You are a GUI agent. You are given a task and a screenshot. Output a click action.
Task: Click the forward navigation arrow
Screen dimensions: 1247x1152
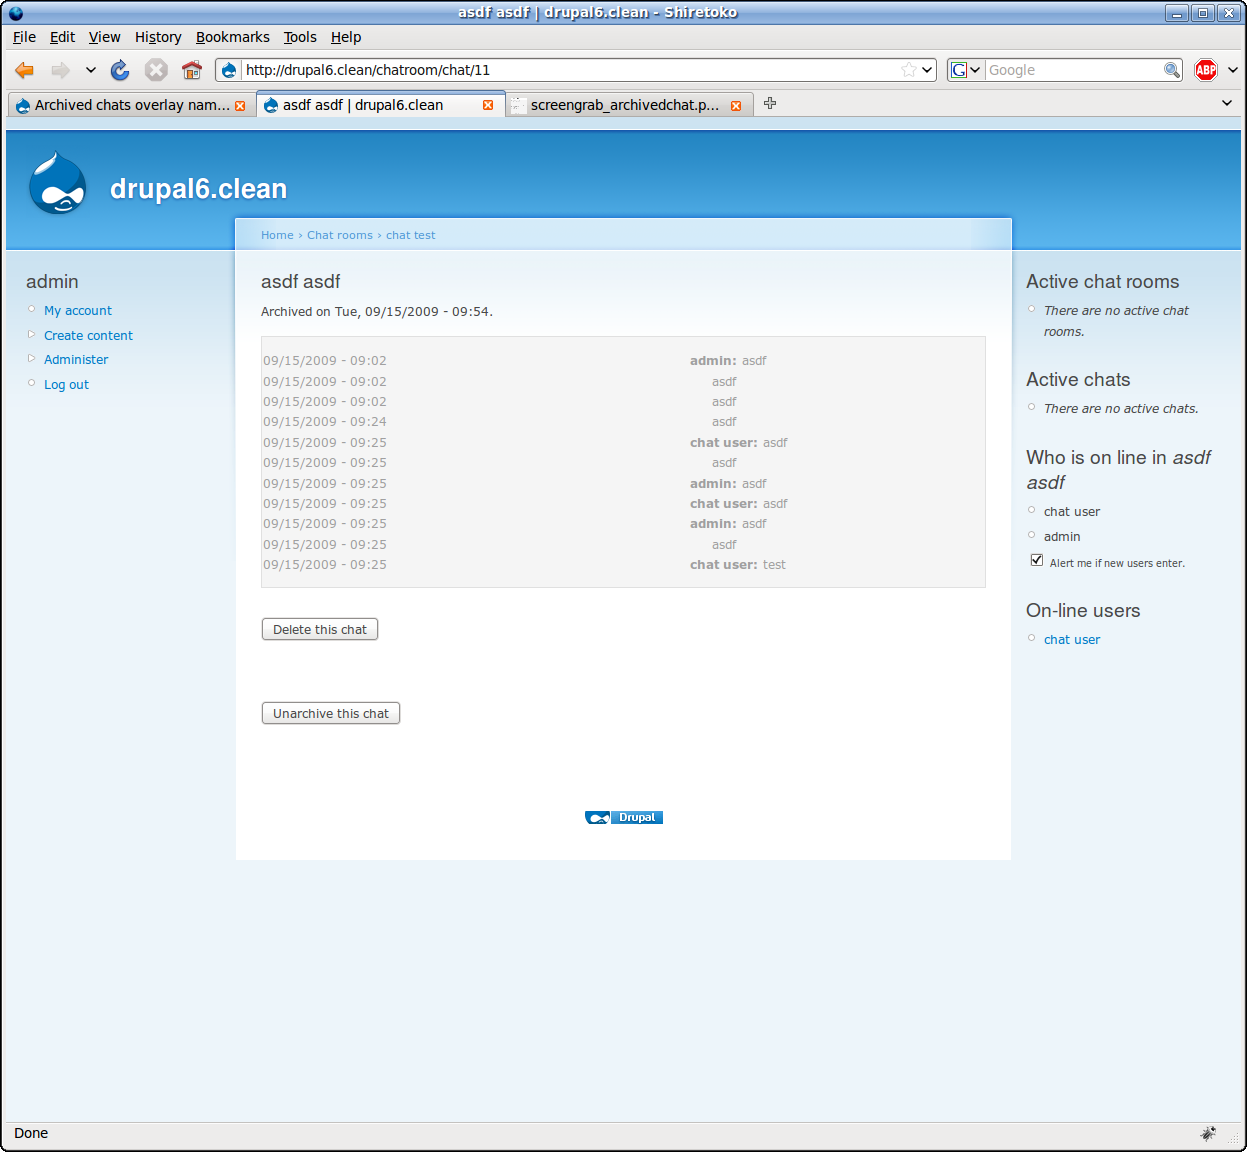[x=58, y=70]
